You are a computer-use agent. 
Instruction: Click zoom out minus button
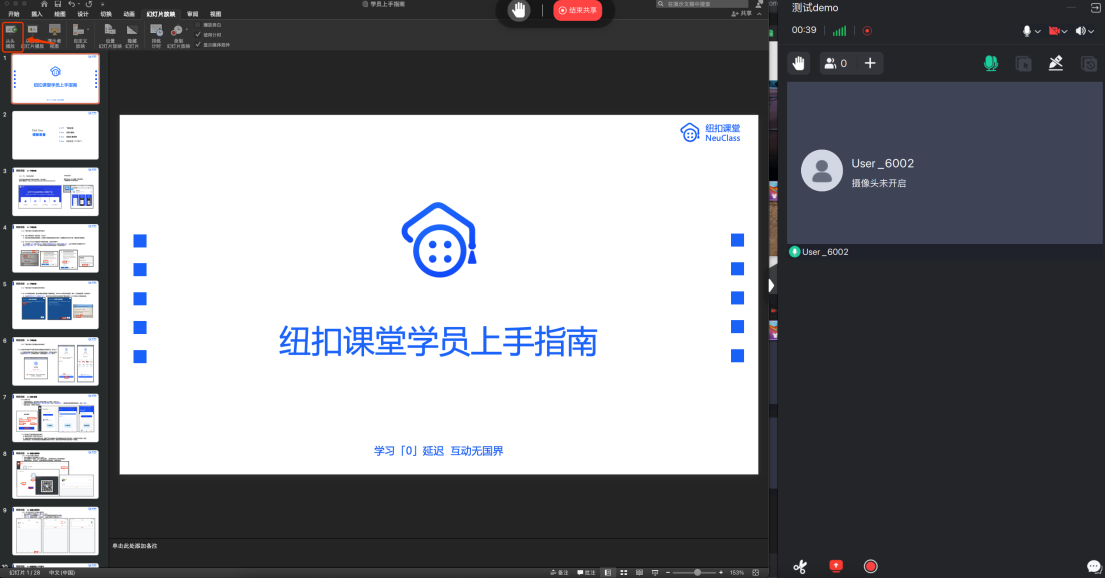(667, 573)
